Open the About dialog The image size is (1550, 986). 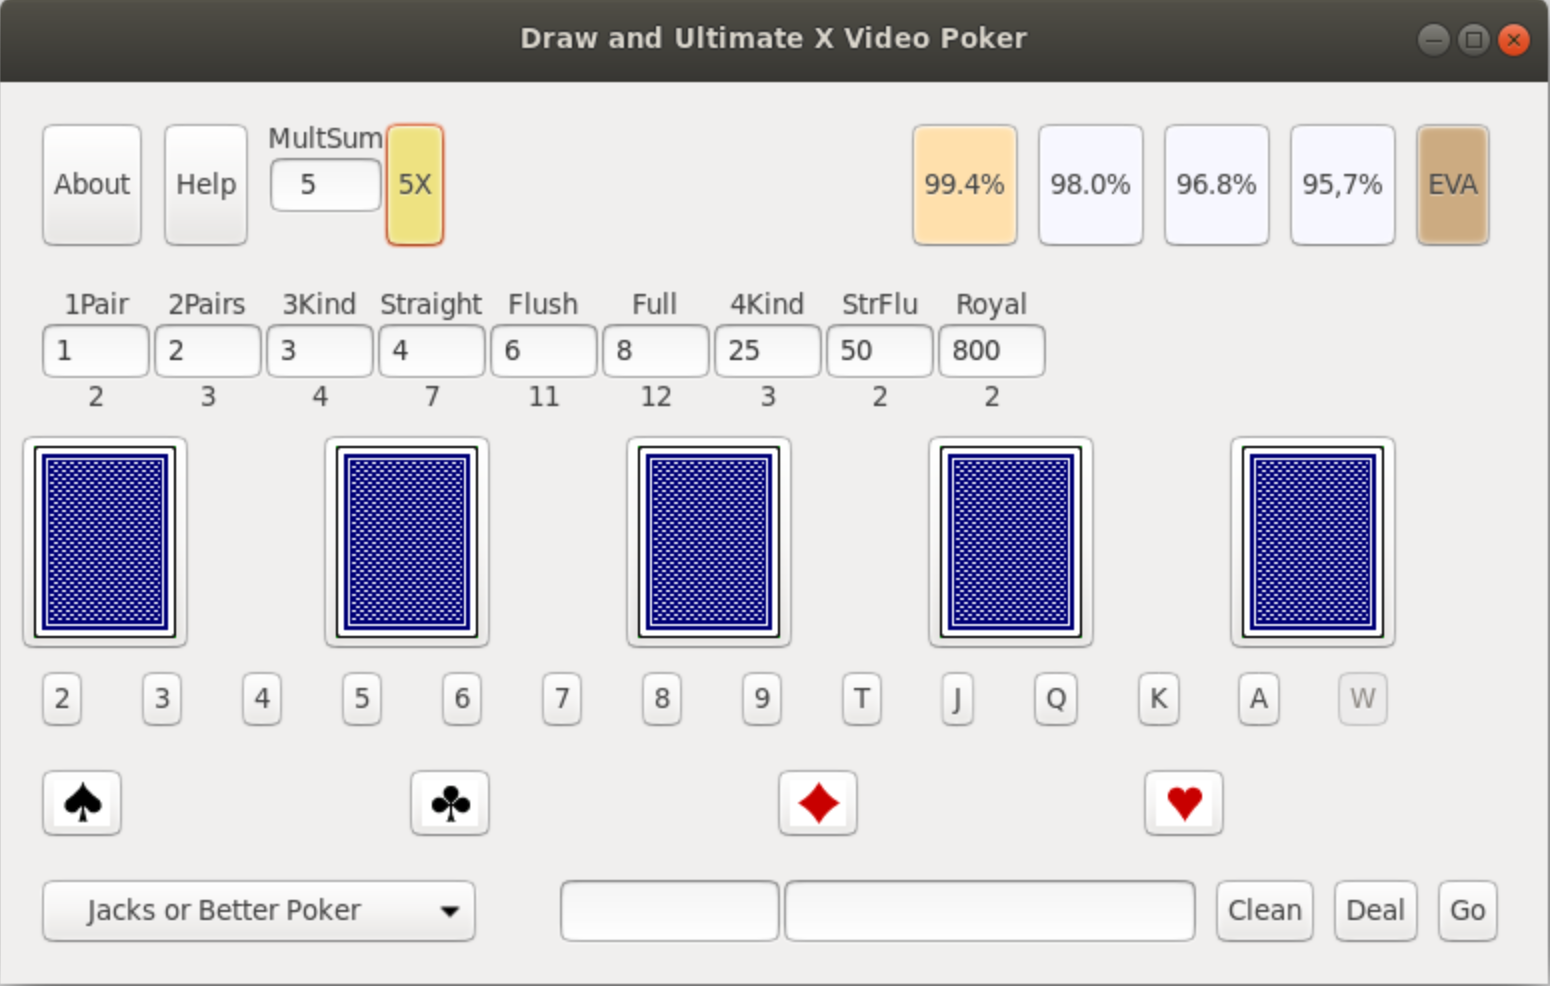pos(92,185)
